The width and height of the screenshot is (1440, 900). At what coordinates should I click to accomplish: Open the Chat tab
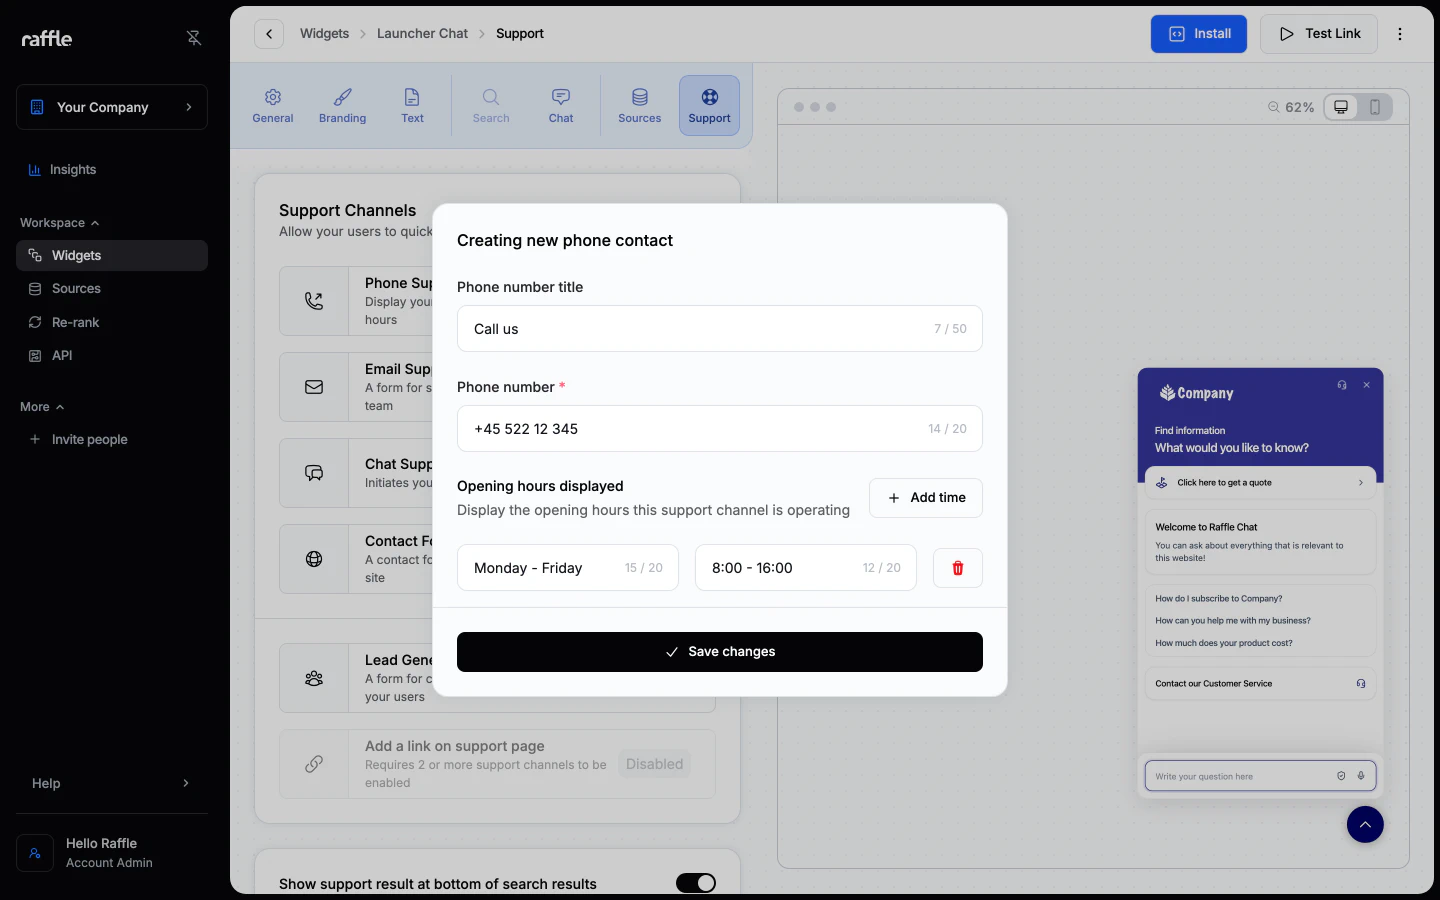pos(561,105)
